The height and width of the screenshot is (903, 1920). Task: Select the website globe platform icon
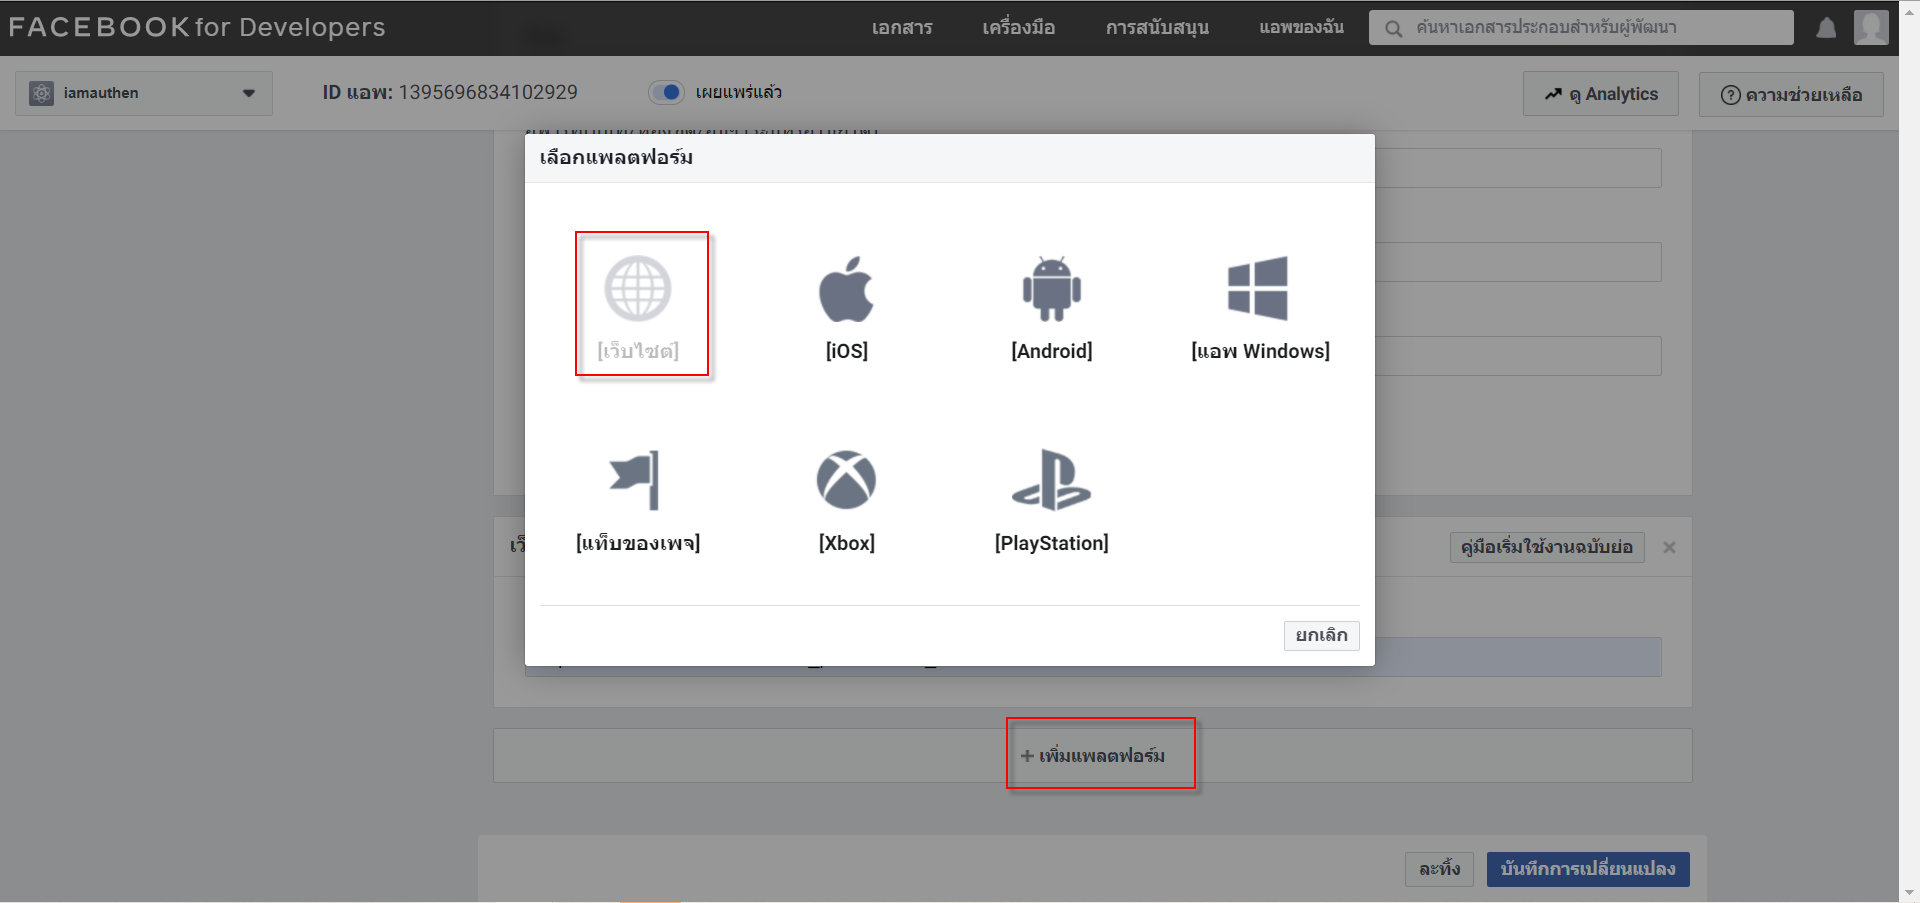638,289
